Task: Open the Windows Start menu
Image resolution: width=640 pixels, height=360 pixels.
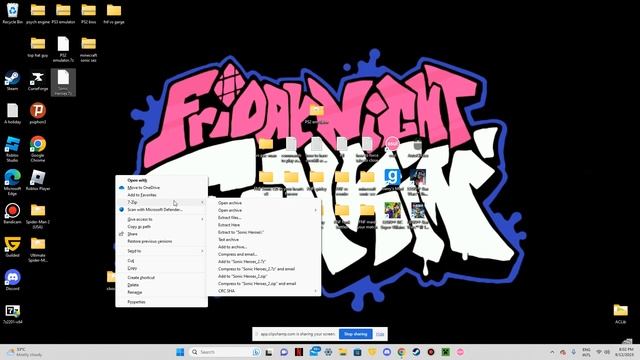Action: tap(180, 352)
